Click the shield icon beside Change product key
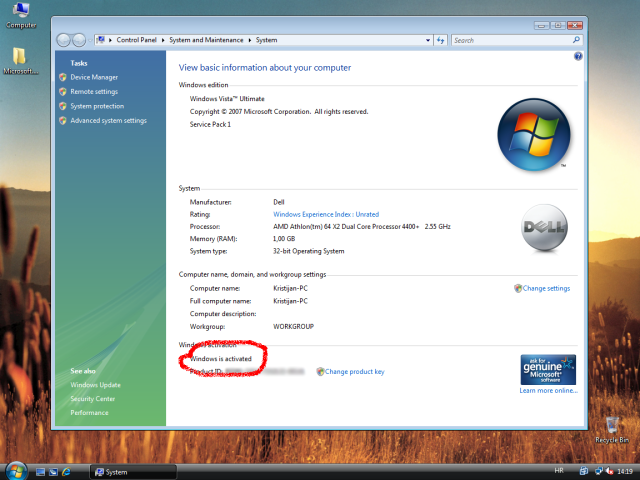This screenshot has height=480, width=640. click(x=320, y=371)
